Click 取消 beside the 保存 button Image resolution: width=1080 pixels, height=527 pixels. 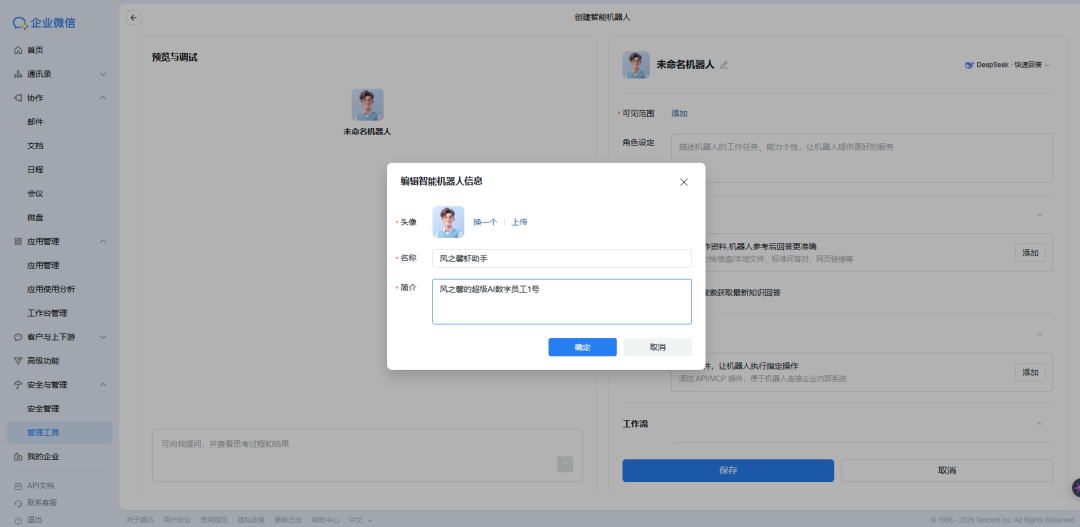pos(947,471)
